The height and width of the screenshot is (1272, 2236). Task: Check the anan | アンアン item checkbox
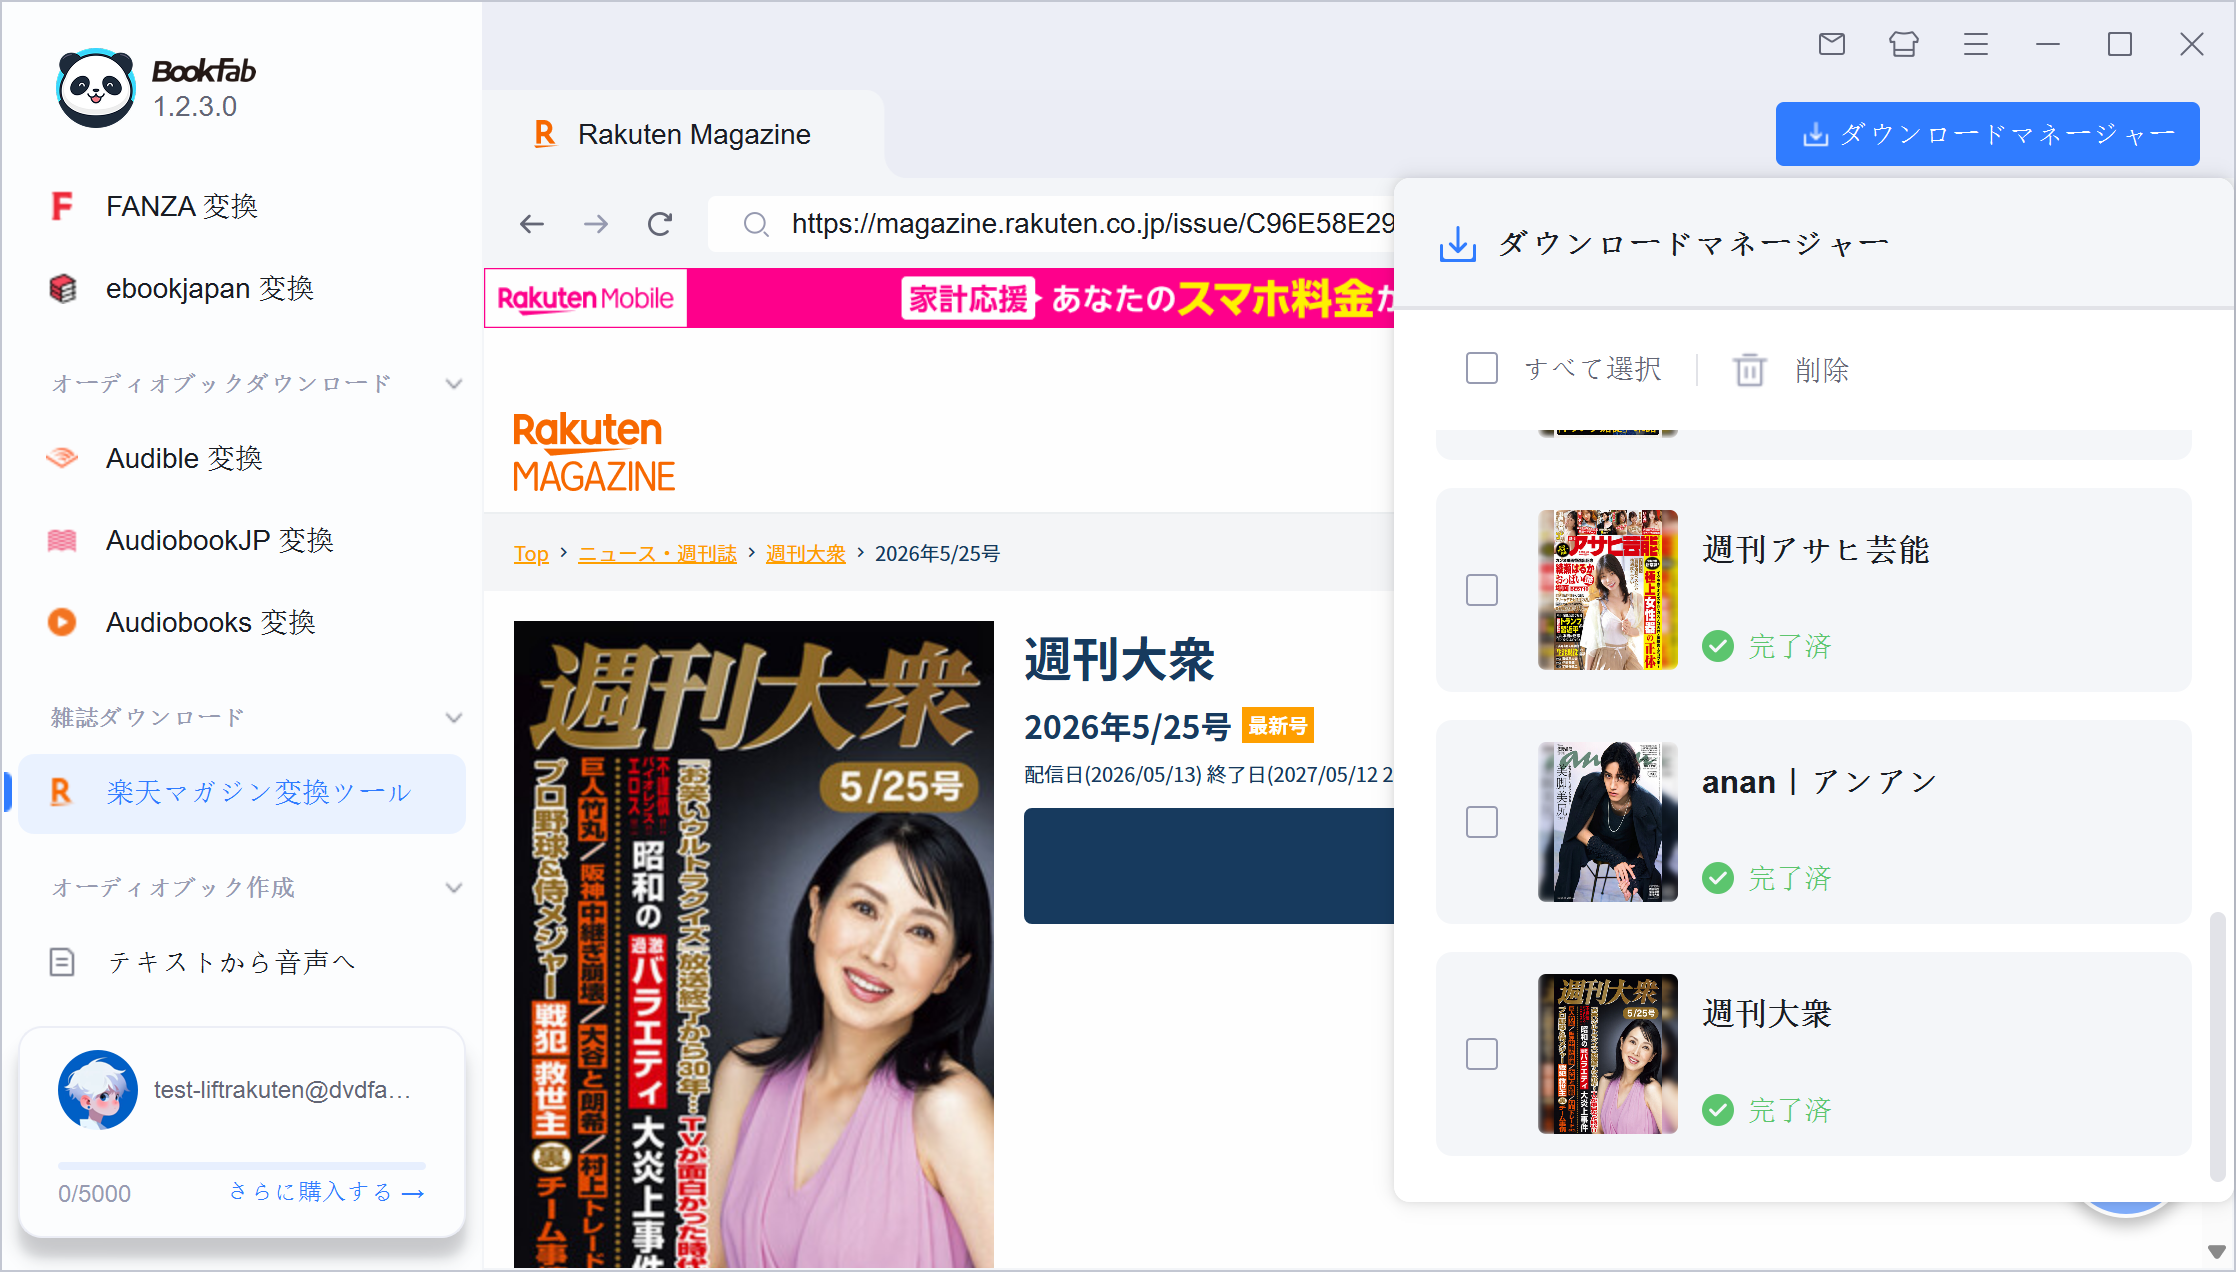tap(1482, 822)
